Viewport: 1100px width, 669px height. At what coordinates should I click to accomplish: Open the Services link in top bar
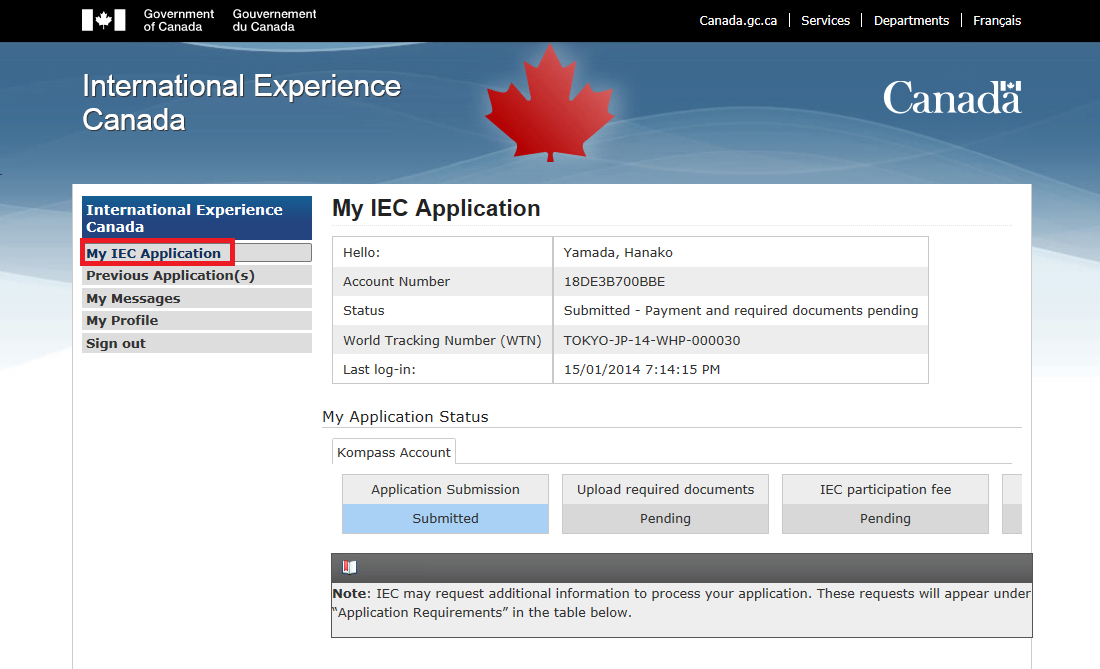pyautogui.click(x=825, y=20)
